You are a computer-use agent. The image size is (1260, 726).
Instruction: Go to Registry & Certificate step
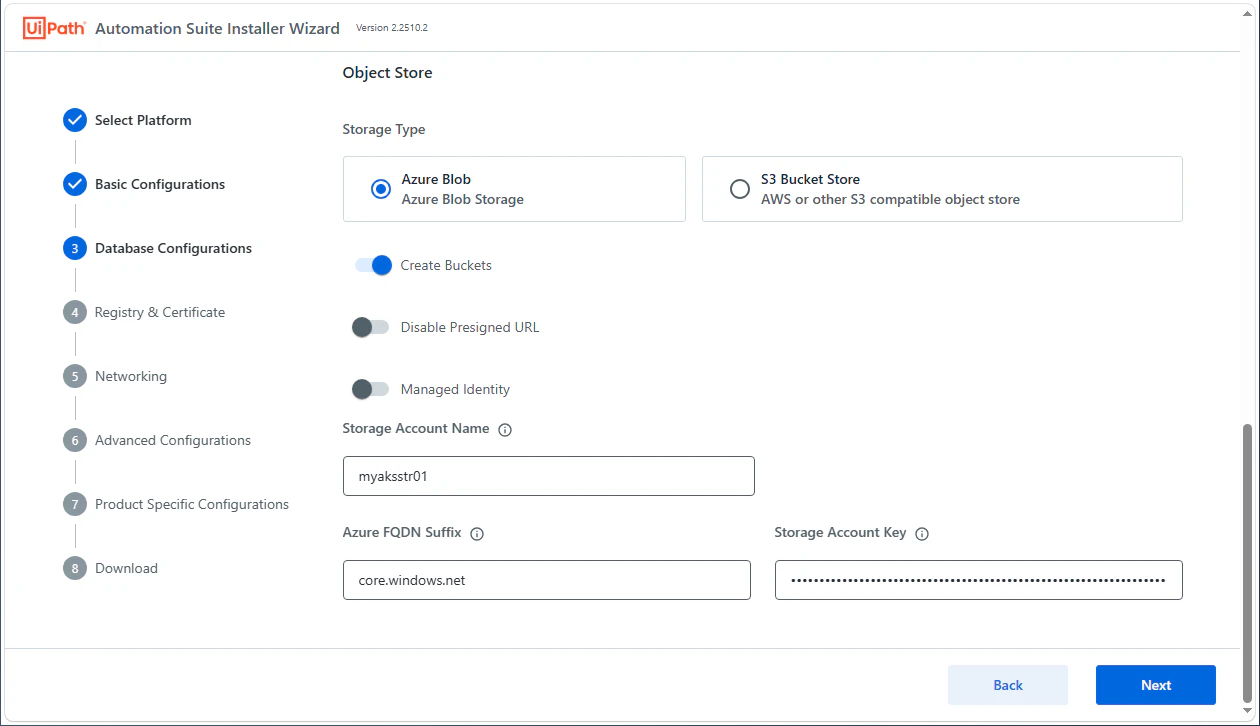click(x=160, y=312)
